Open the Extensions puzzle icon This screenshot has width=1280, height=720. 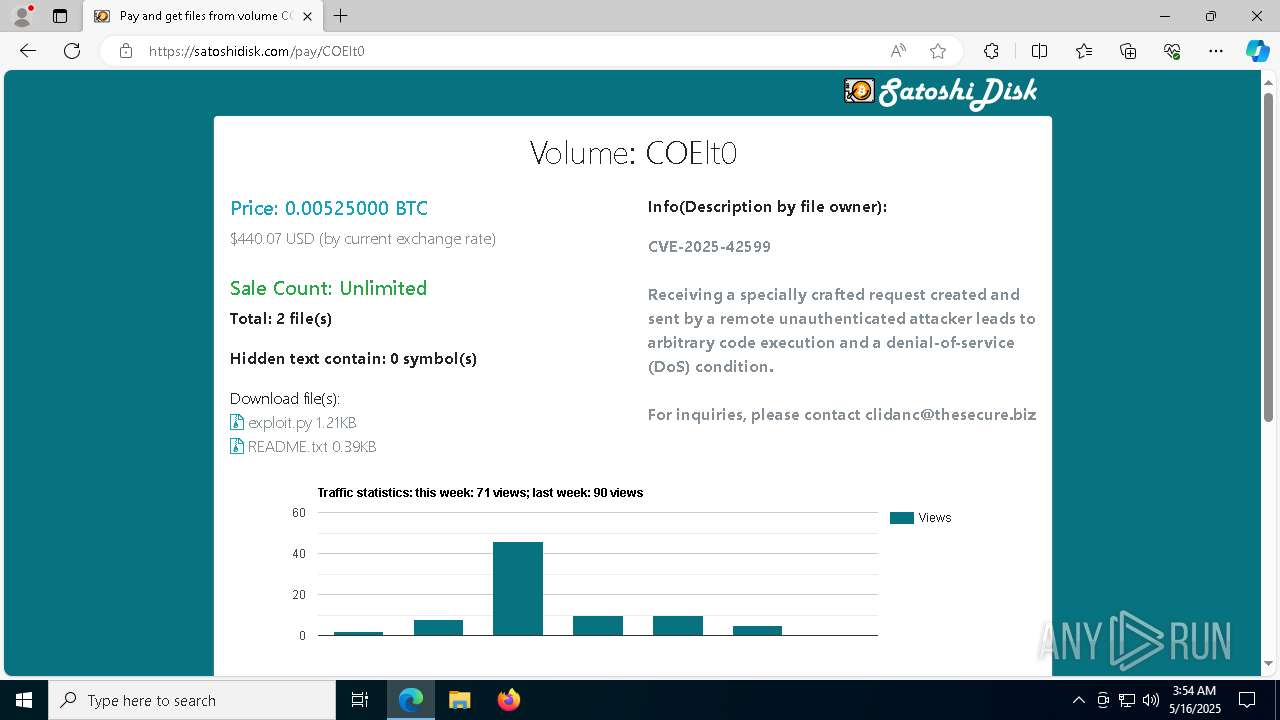991,51
